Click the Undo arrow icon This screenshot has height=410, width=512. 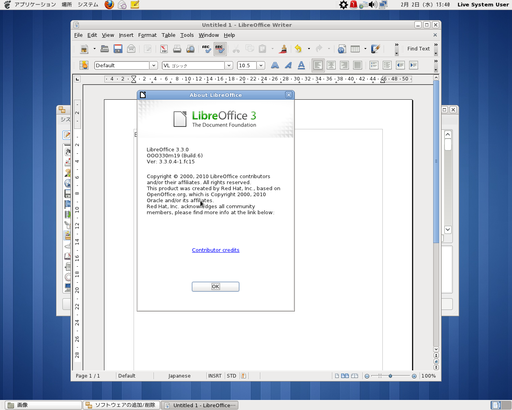(298, 49)
